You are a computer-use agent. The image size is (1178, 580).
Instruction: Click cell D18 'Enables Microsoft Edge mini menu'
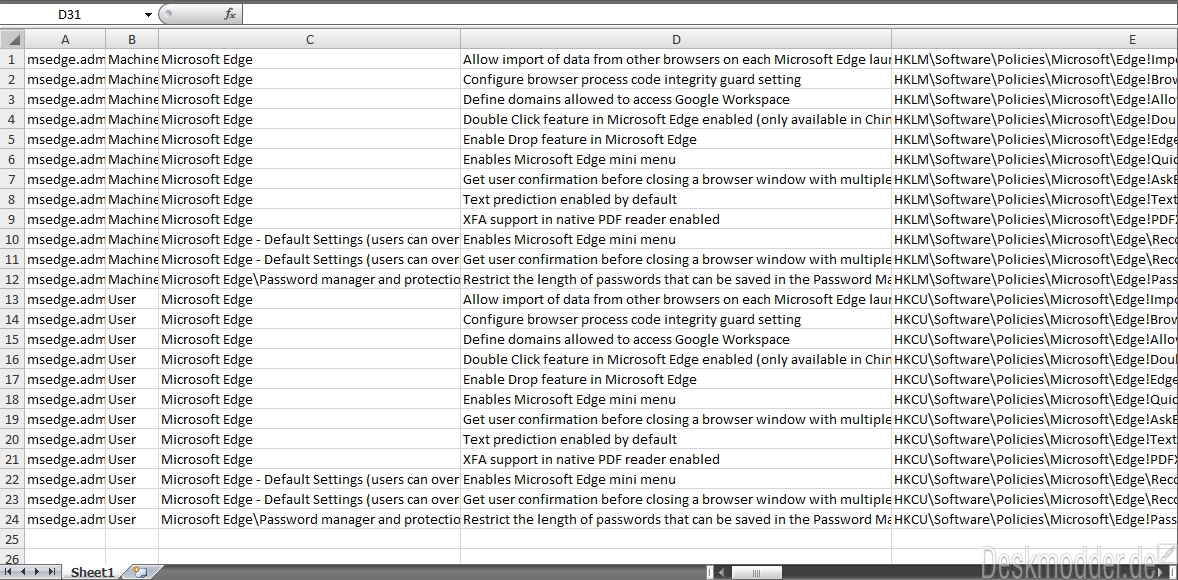coord(676,399)
